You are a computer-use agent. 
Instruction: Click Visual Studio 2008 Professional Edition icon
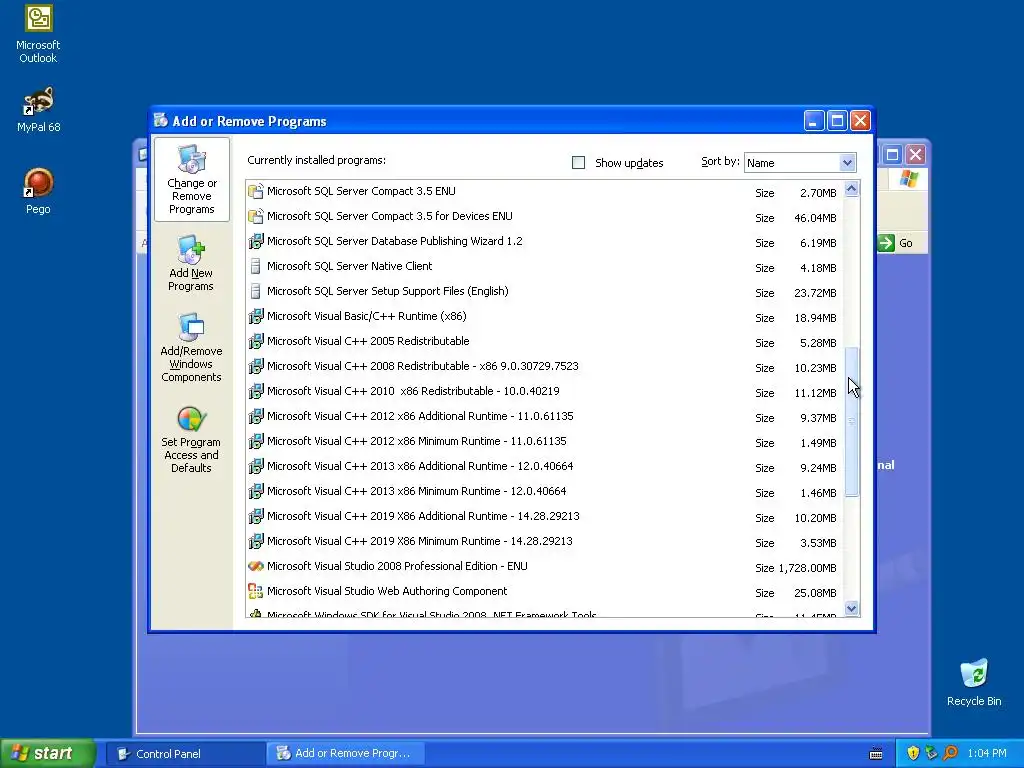[256, 566]
